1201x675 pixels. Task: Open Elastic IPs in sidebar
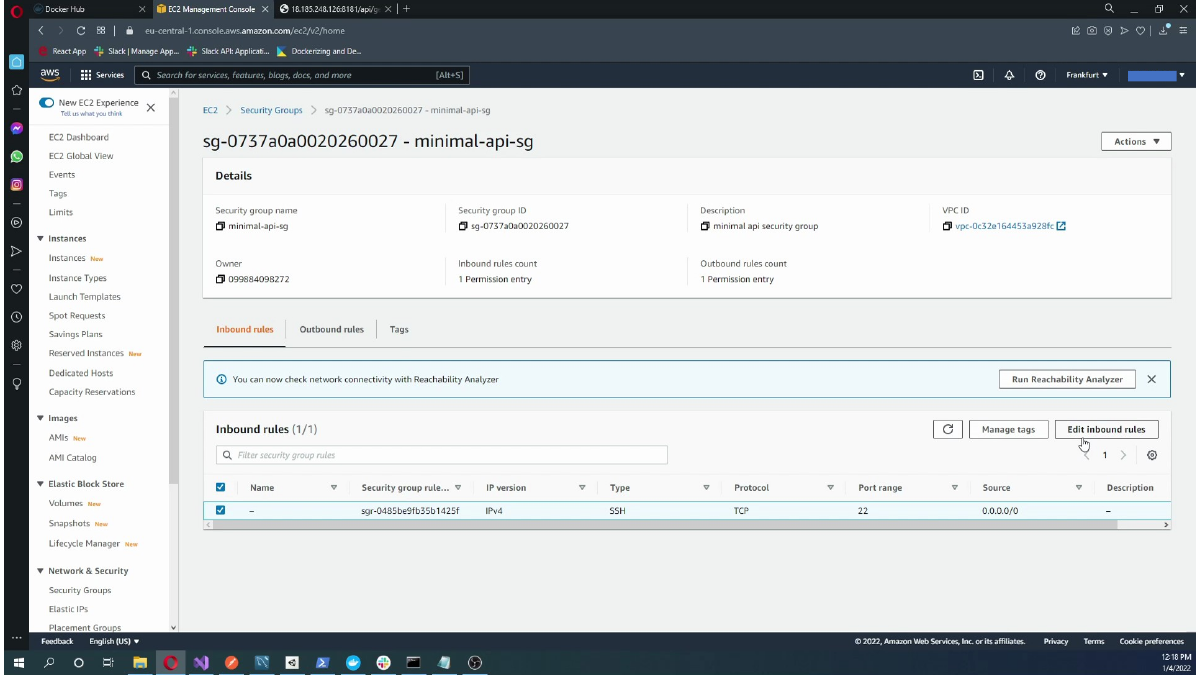(68, 609)
